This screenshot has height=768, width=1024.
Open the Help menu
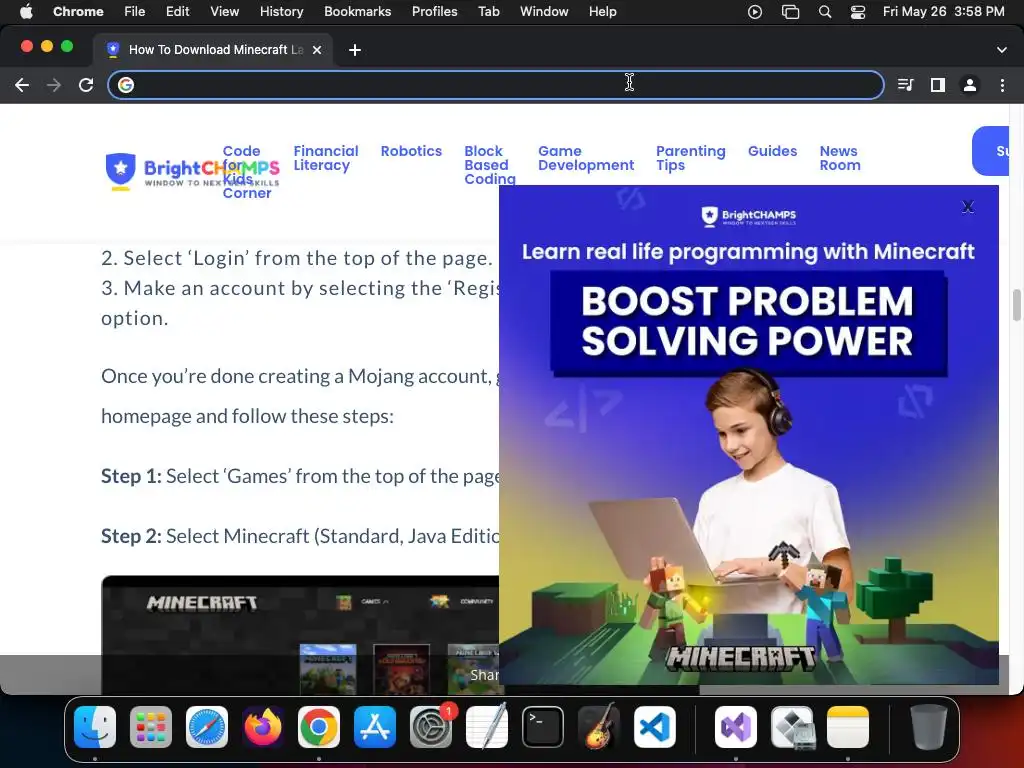(602, 12)
